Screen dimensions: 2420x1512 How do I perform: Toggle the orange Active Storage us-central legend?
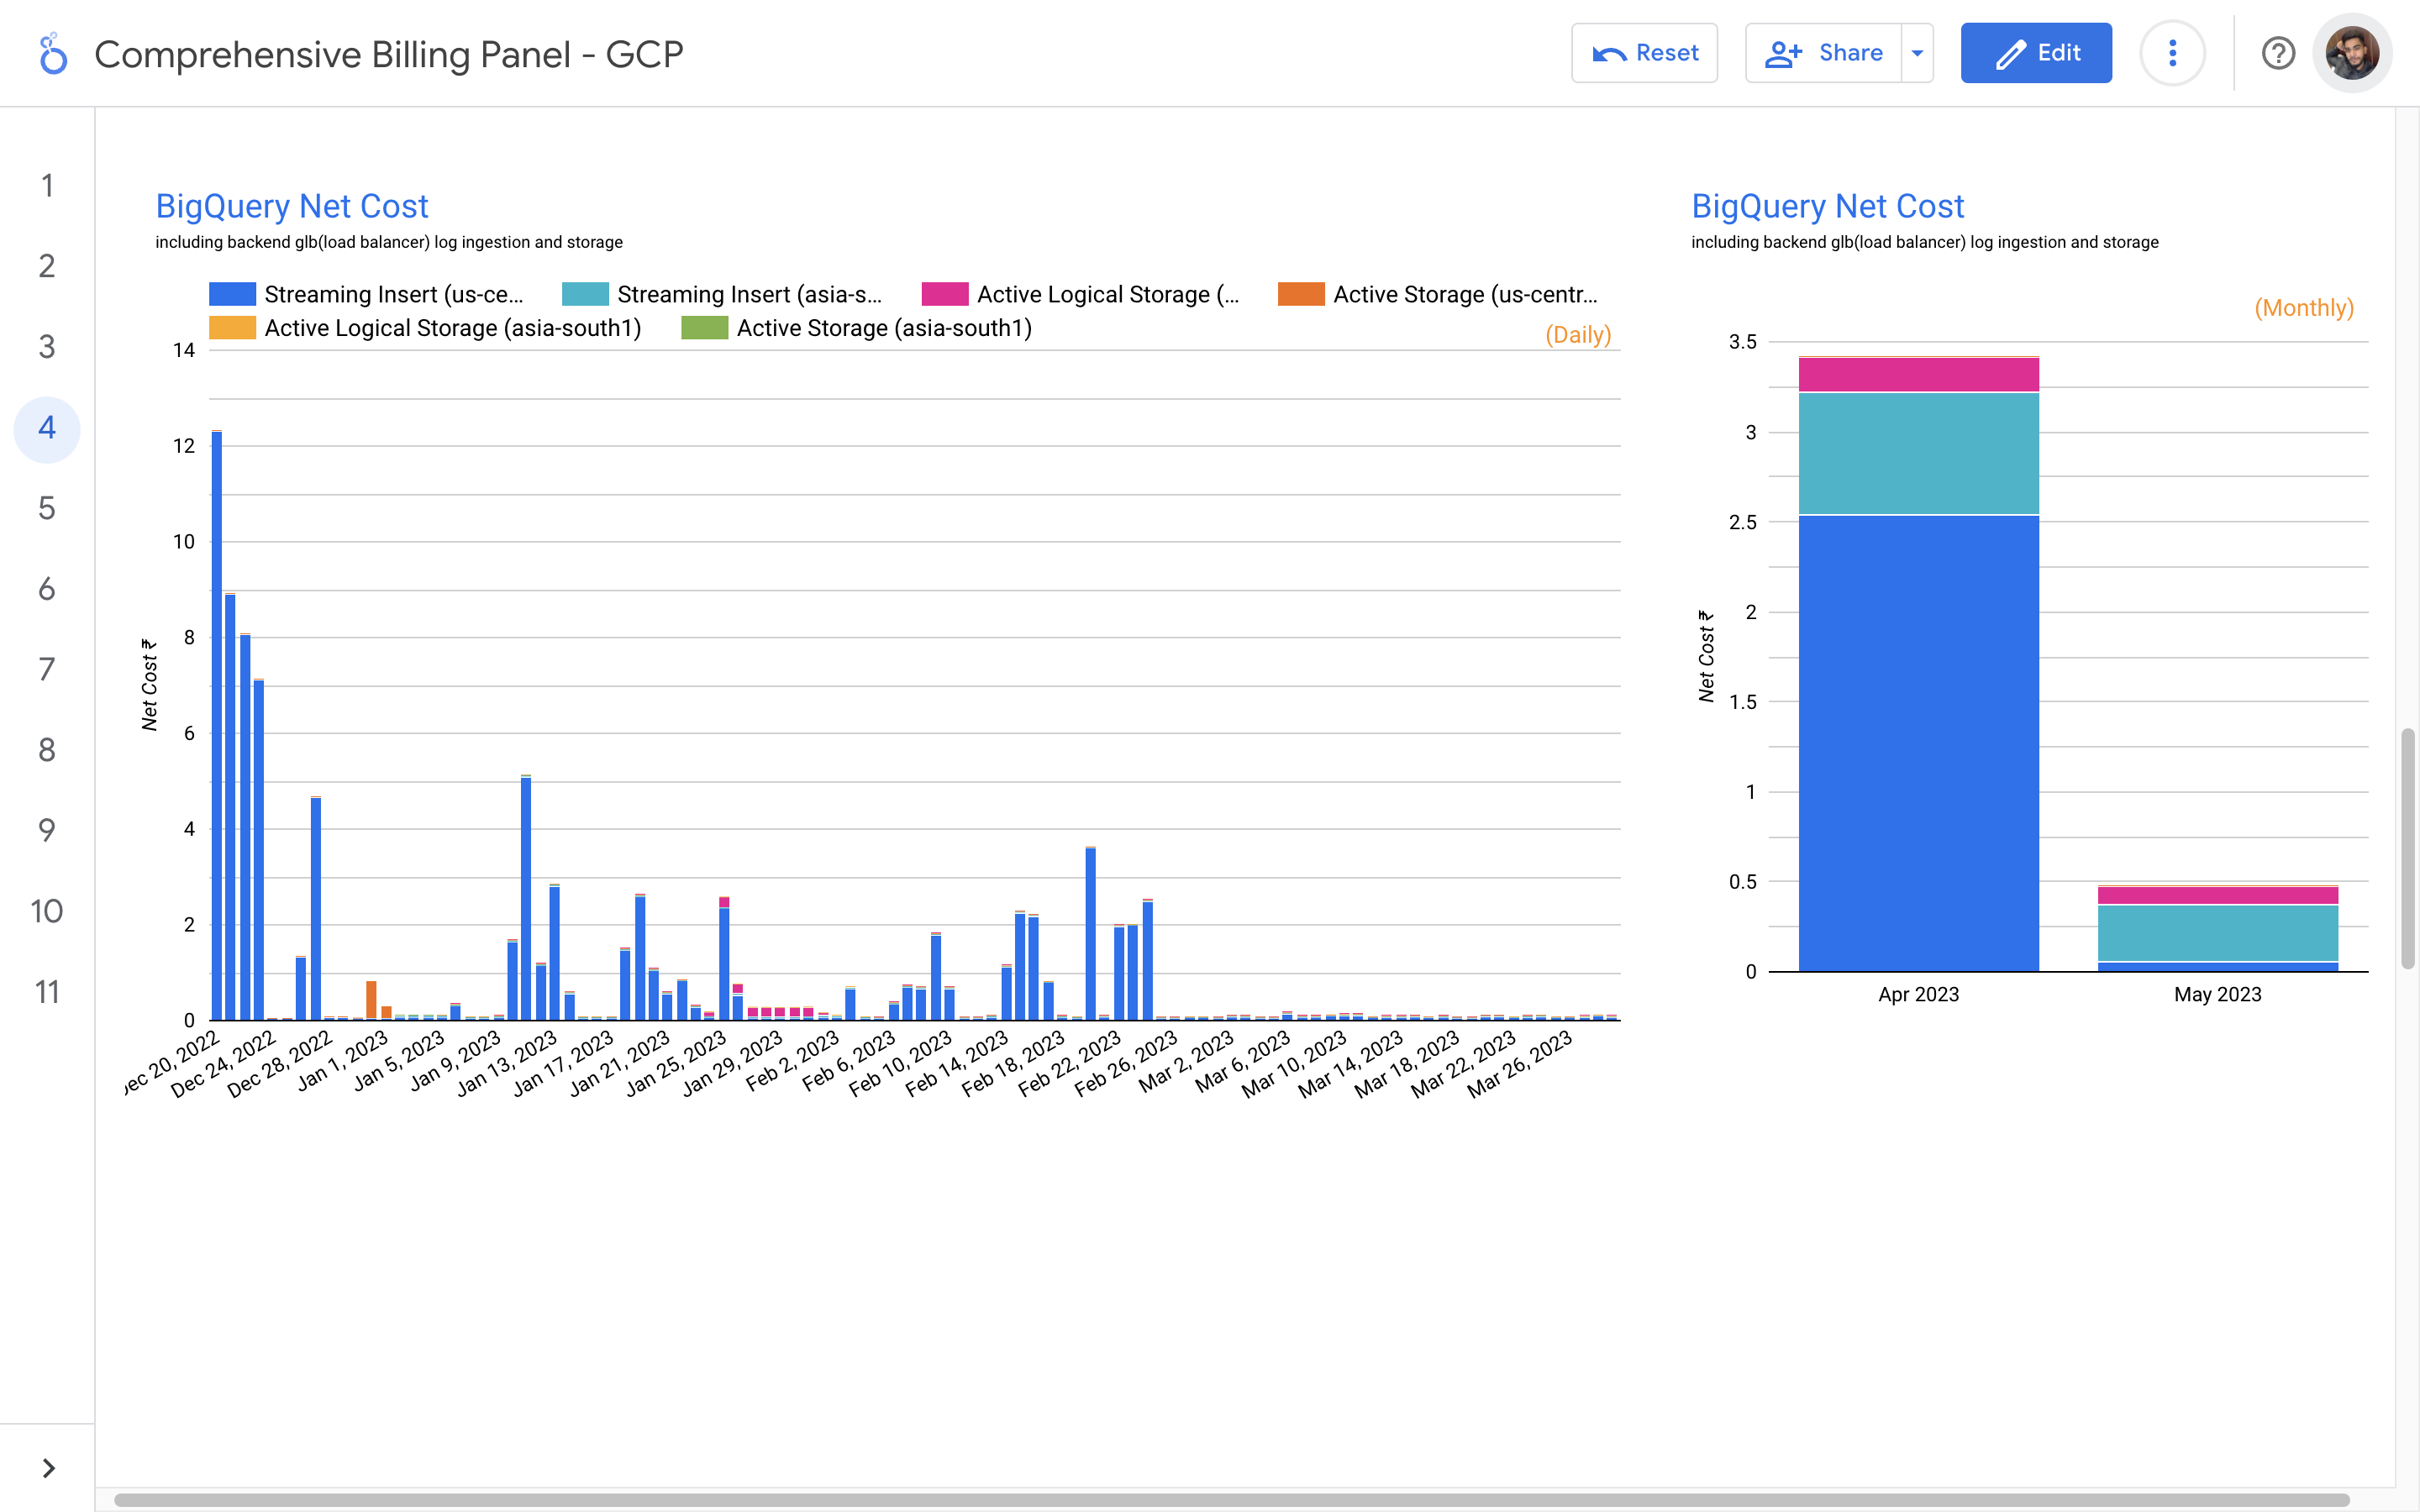click(1301, 294)
